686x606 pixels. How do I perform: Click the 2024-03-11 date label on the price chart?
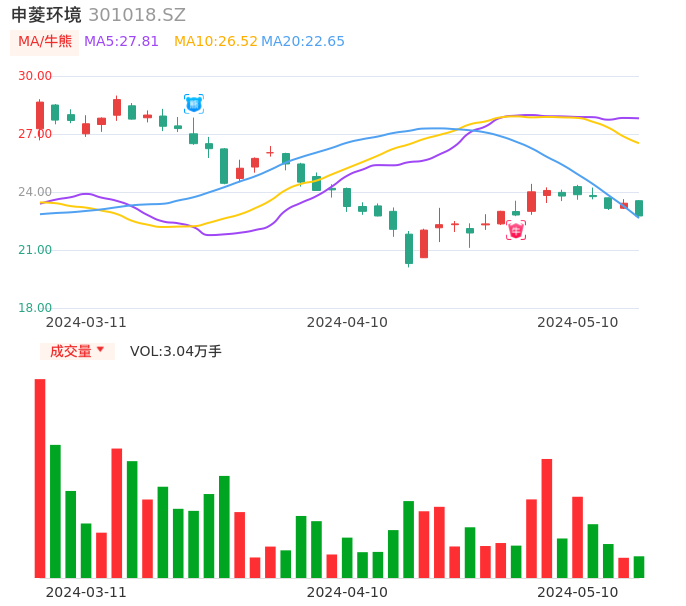click(x=86, y=322)
